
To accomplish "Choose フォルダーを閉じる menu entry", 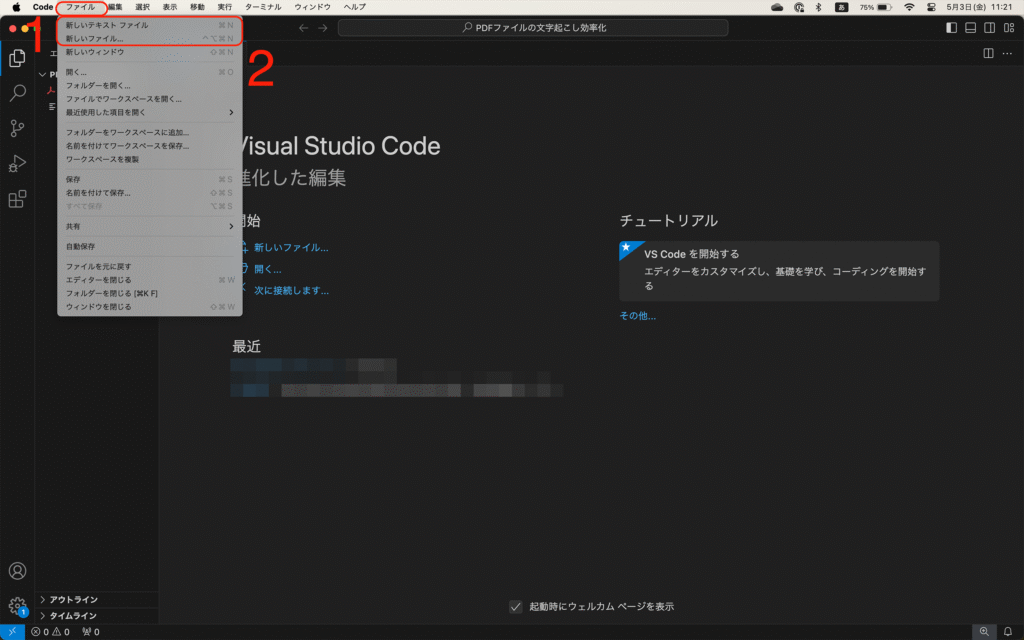I will 150,293.
